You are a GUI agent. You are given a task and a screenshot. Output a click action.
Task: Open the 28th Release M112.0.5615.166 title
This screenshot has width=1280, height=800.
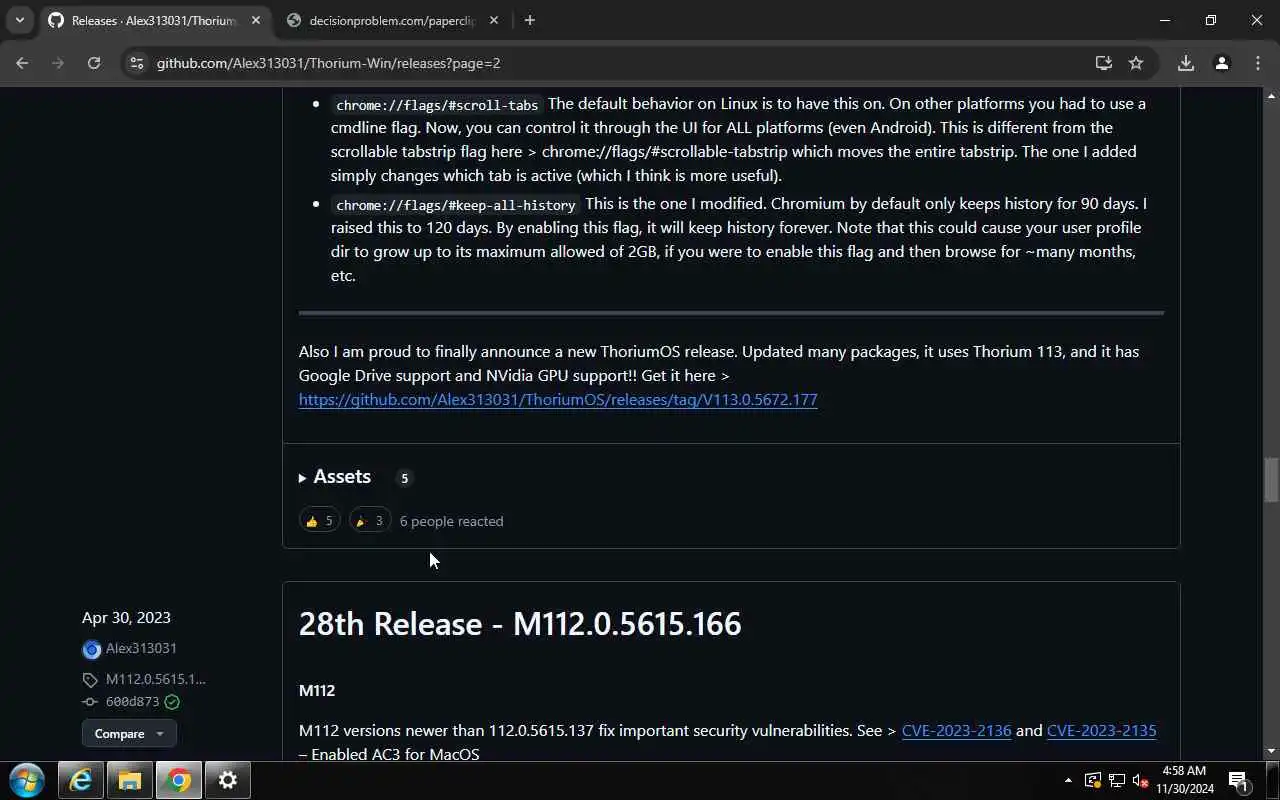[x=520, y=623]
